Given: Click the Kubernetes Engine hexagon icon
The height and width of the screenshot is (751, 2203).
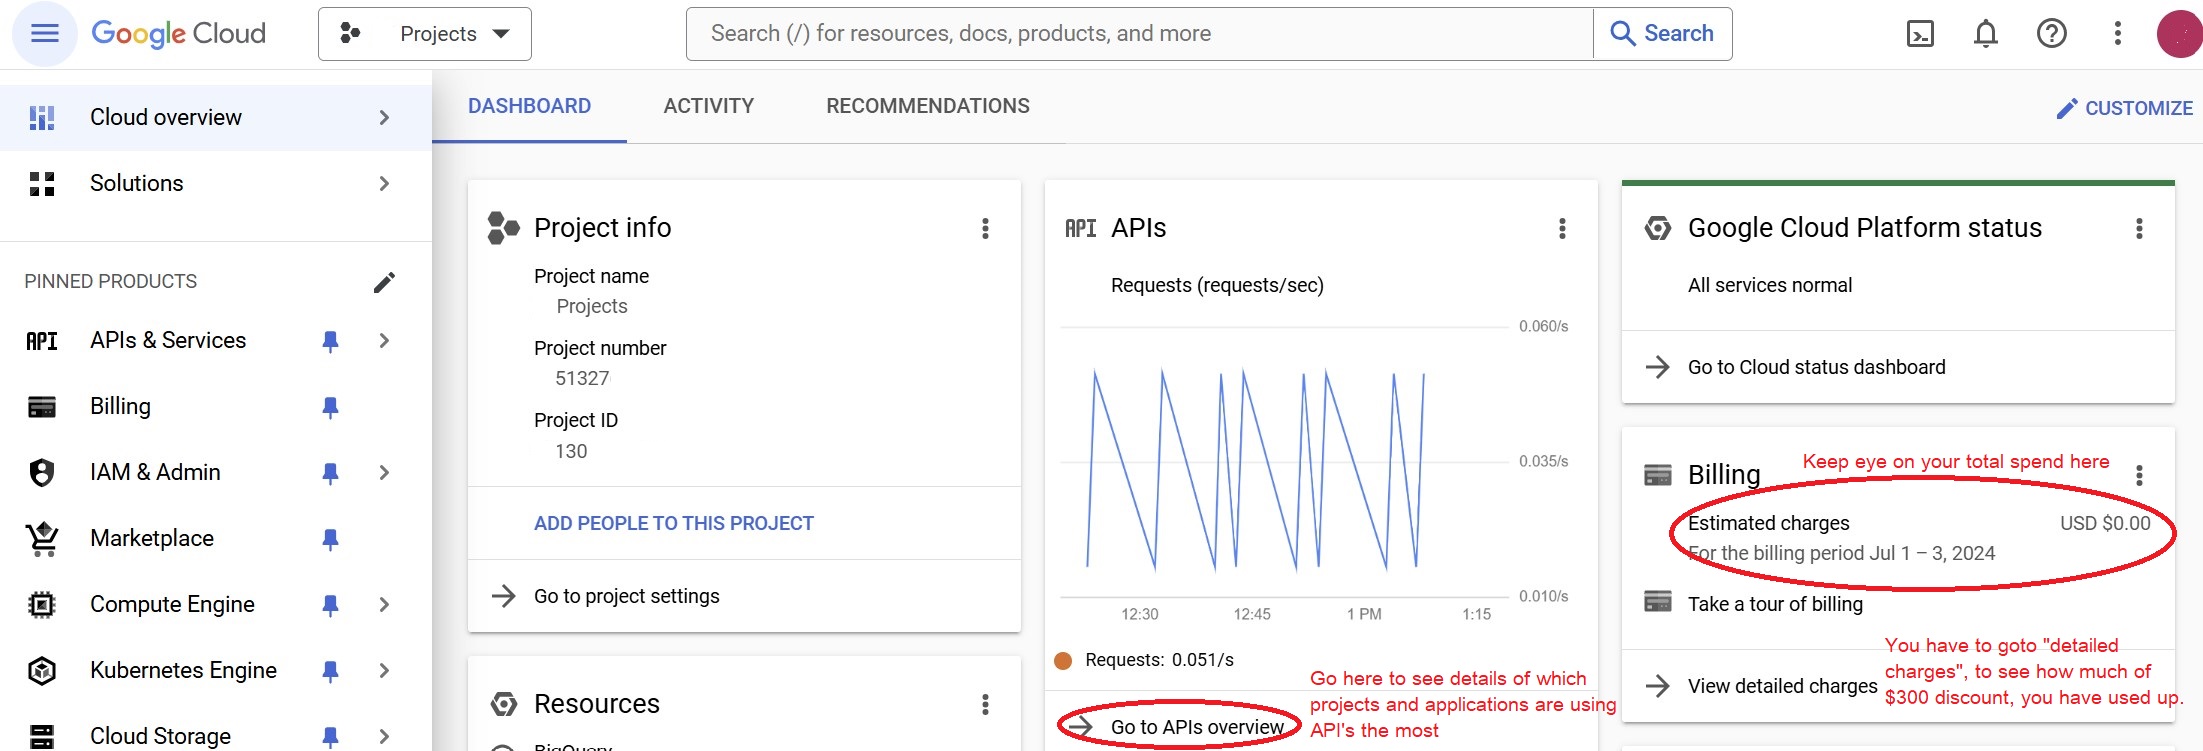Looking at the screenshot, I should [x=42, y=671].
